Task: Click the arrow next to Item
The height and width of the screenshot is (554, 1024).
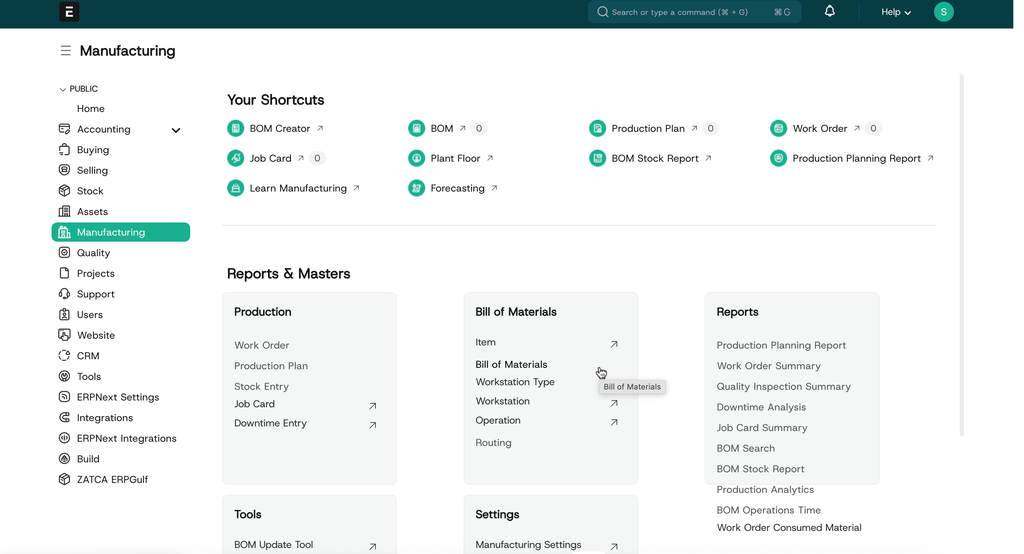Action: point(614,344)
